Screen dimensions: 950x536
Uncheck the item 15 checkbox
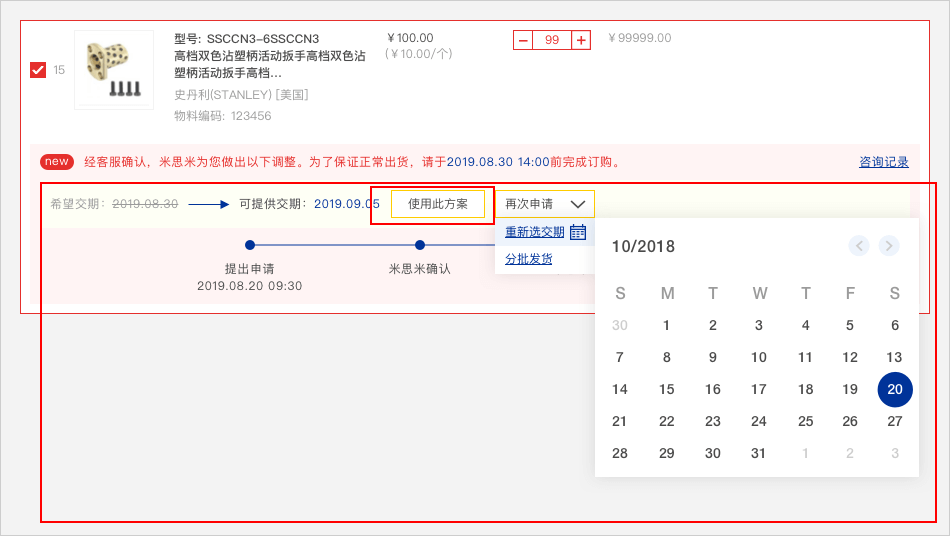click(38, 70)
